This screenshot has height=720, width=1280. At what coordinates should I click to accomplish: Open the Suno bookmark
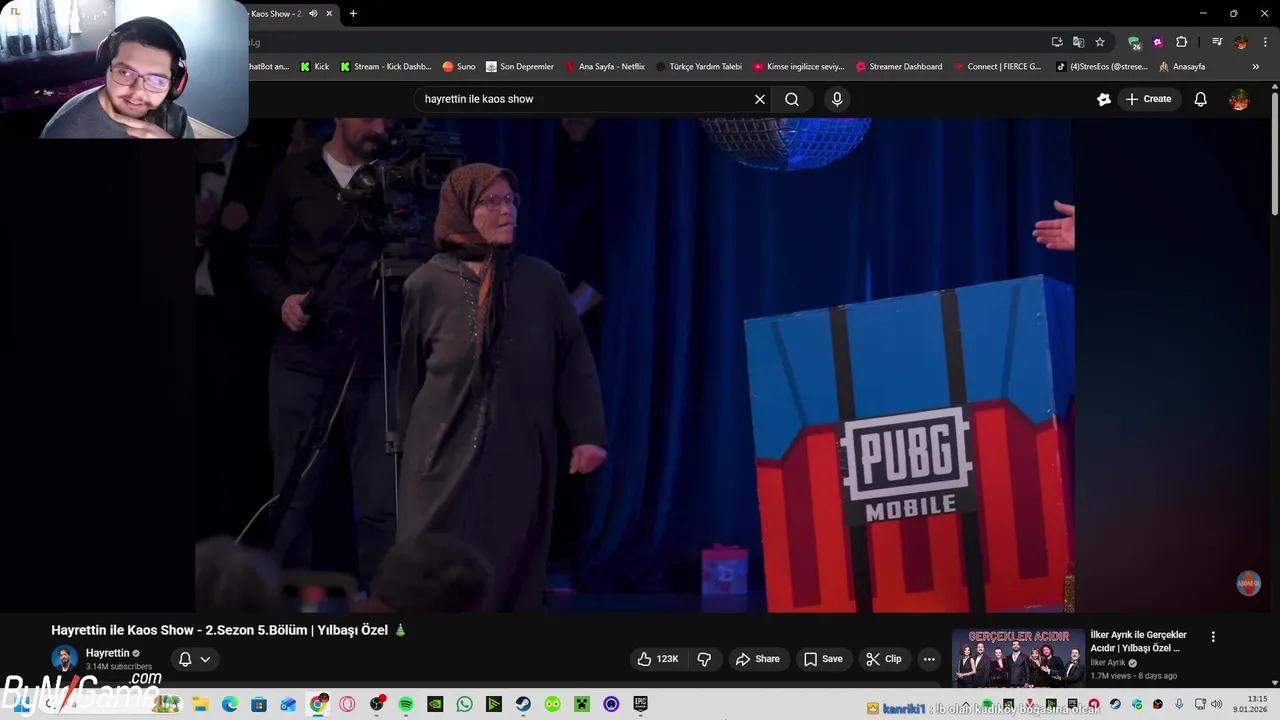459,67
